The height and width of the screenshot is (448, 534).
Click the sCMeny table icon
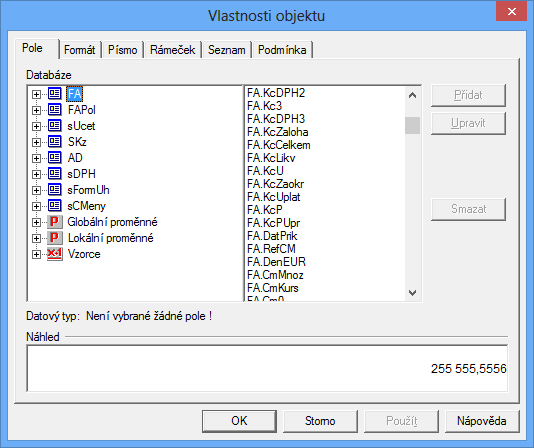click(54, 205)
